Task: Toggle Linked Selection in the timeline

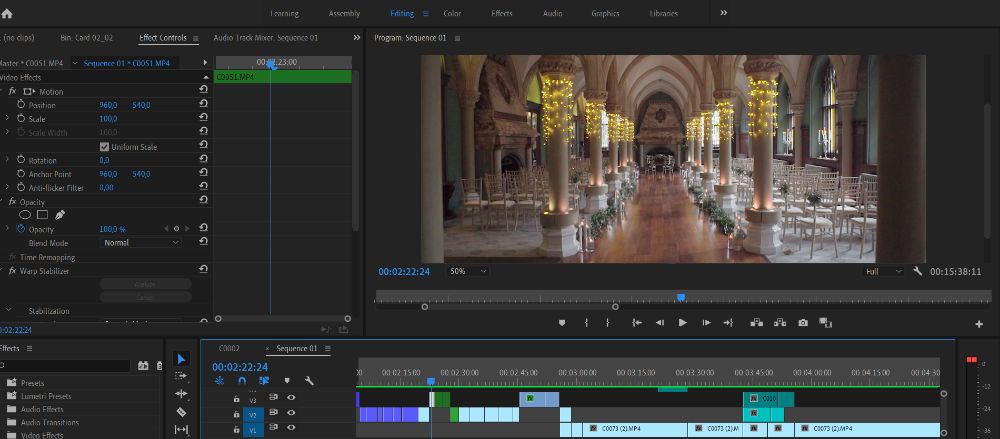Action: pyautogui.click(x=264, y=381)
